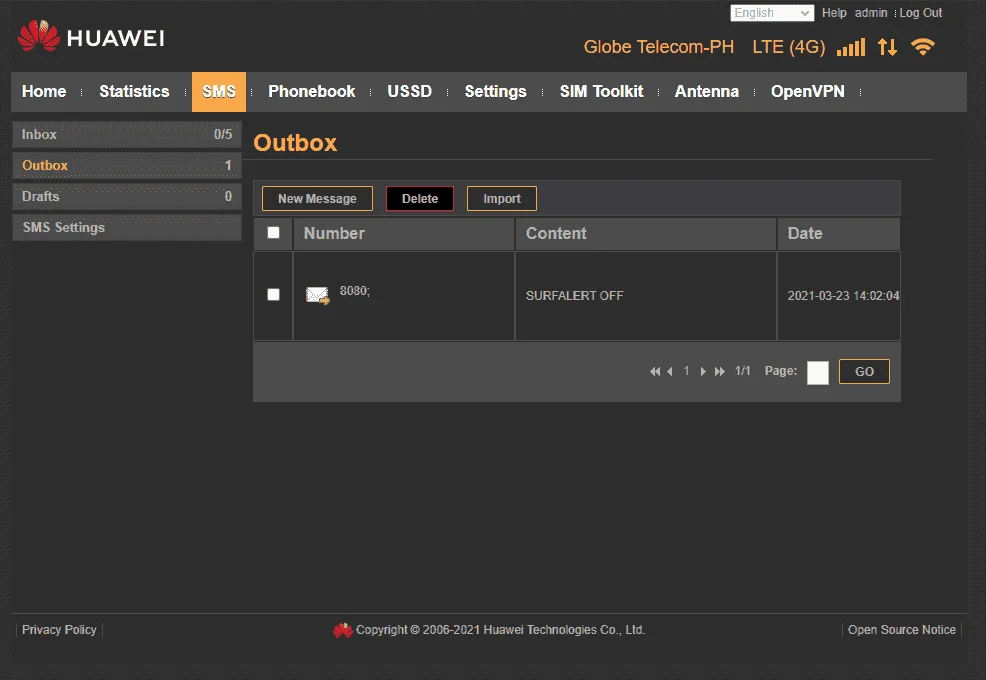Click the Huawei logo in the header
Screen dimensions: 986x680
(x=91, y=37)
